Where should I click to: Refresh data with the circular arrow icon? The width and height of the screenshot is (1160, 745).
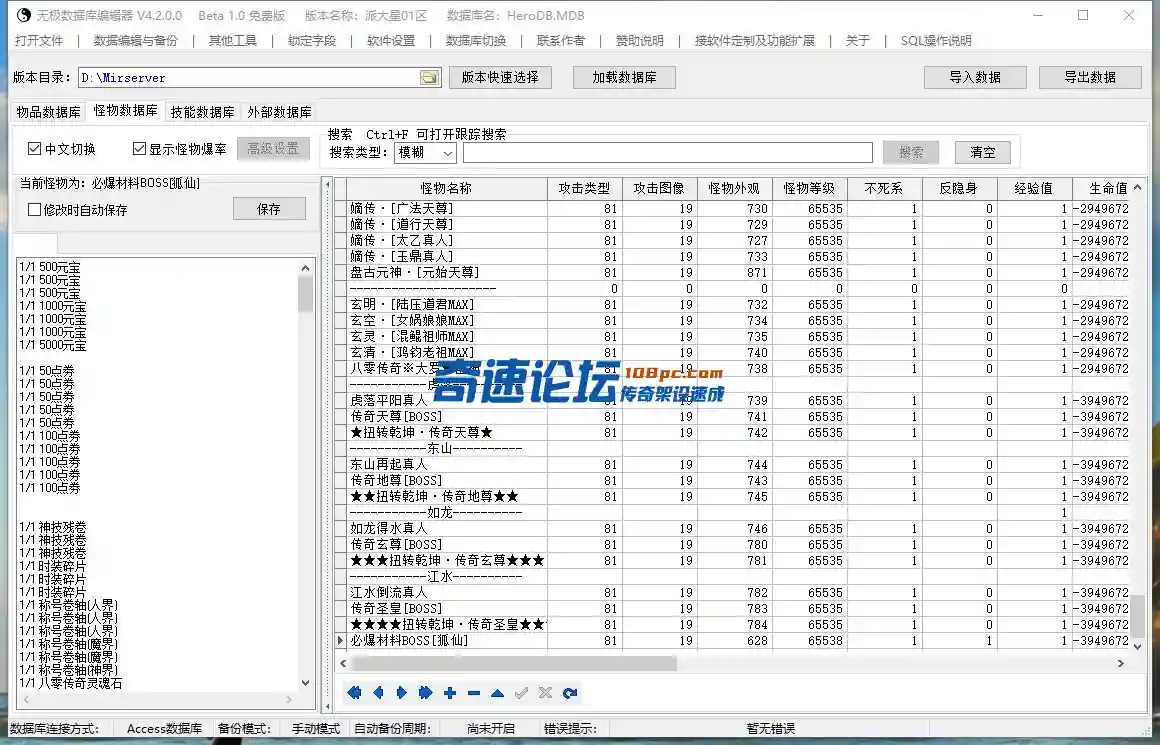(570, 692)
